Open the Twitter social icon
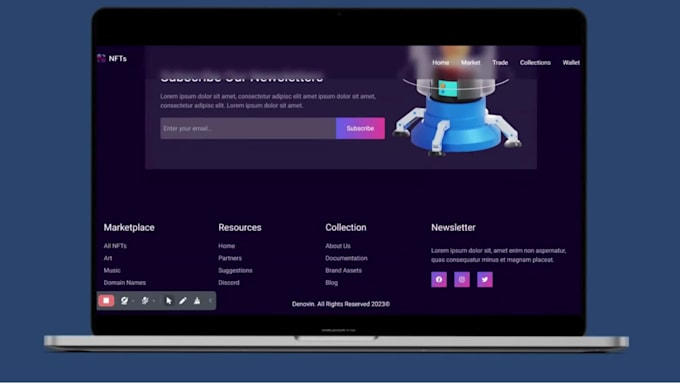Viewport: 680px width, 383px height. [485, 279]
